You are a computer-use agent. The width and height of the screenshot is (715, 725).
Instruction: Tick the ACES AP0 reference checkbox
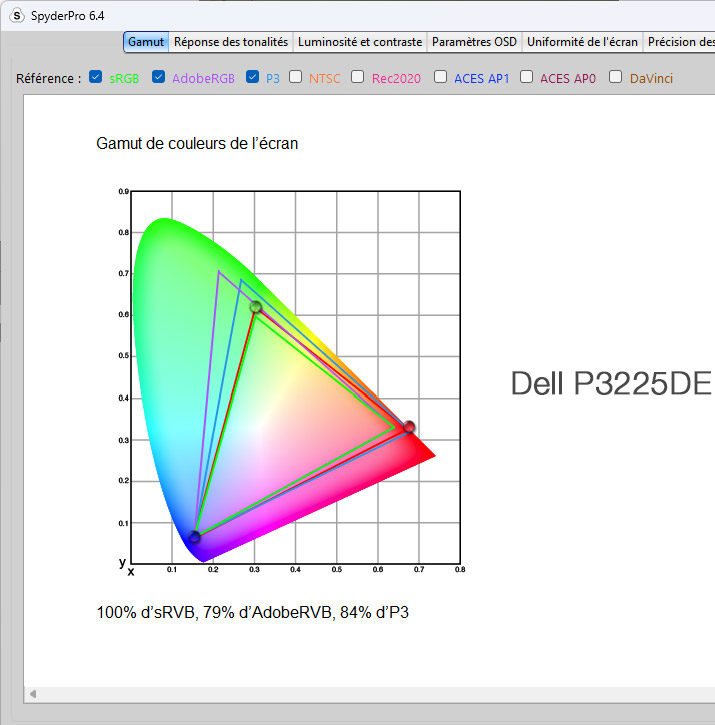pos(527,77)
